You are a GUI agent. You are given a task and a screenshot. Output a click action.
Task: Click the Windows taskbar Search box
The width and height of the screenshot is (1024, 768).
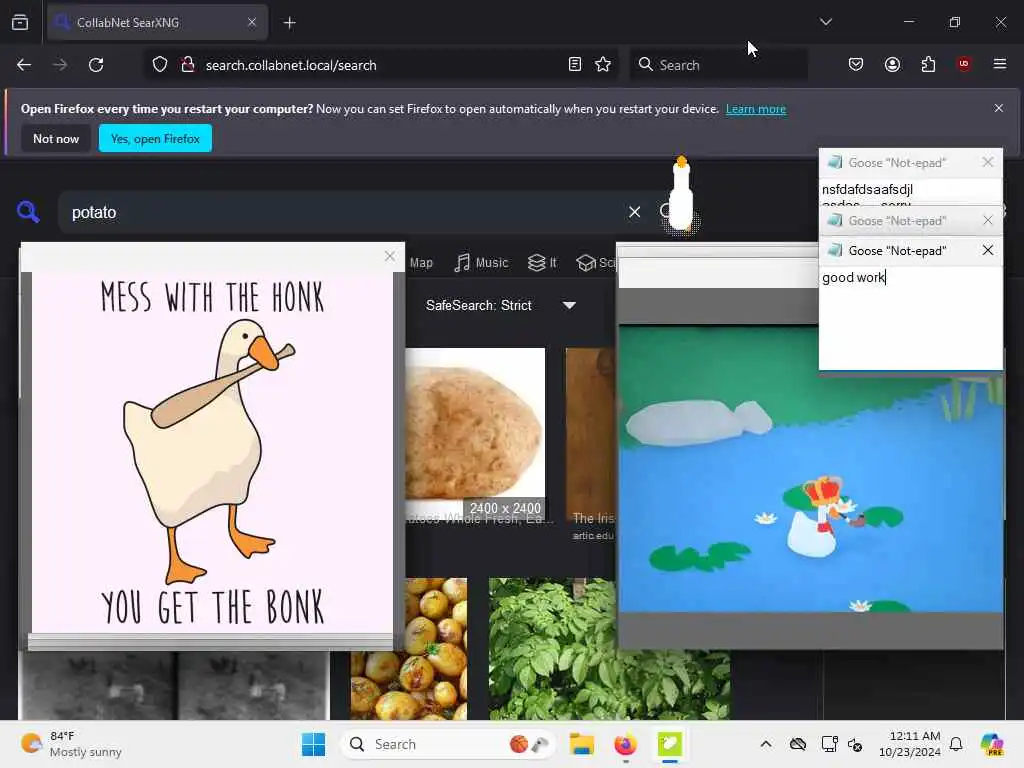447,744
